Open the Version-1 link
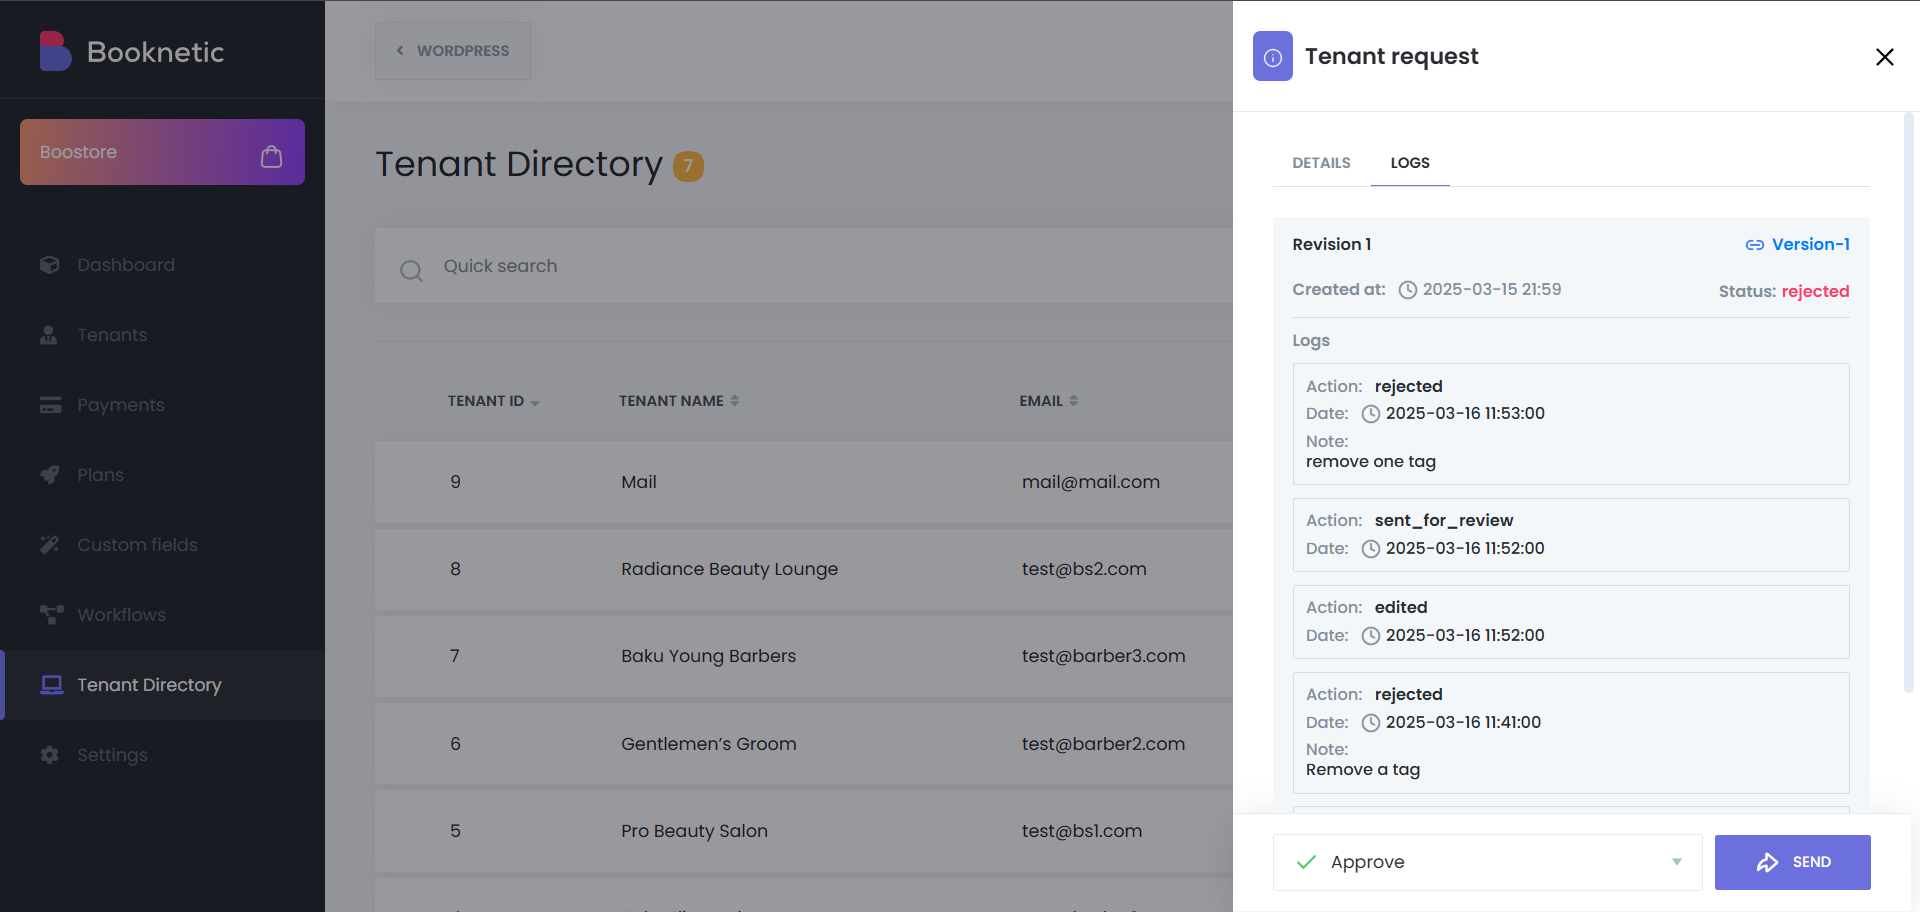This screenshot has width=1920, height=912. point(1798,245)
